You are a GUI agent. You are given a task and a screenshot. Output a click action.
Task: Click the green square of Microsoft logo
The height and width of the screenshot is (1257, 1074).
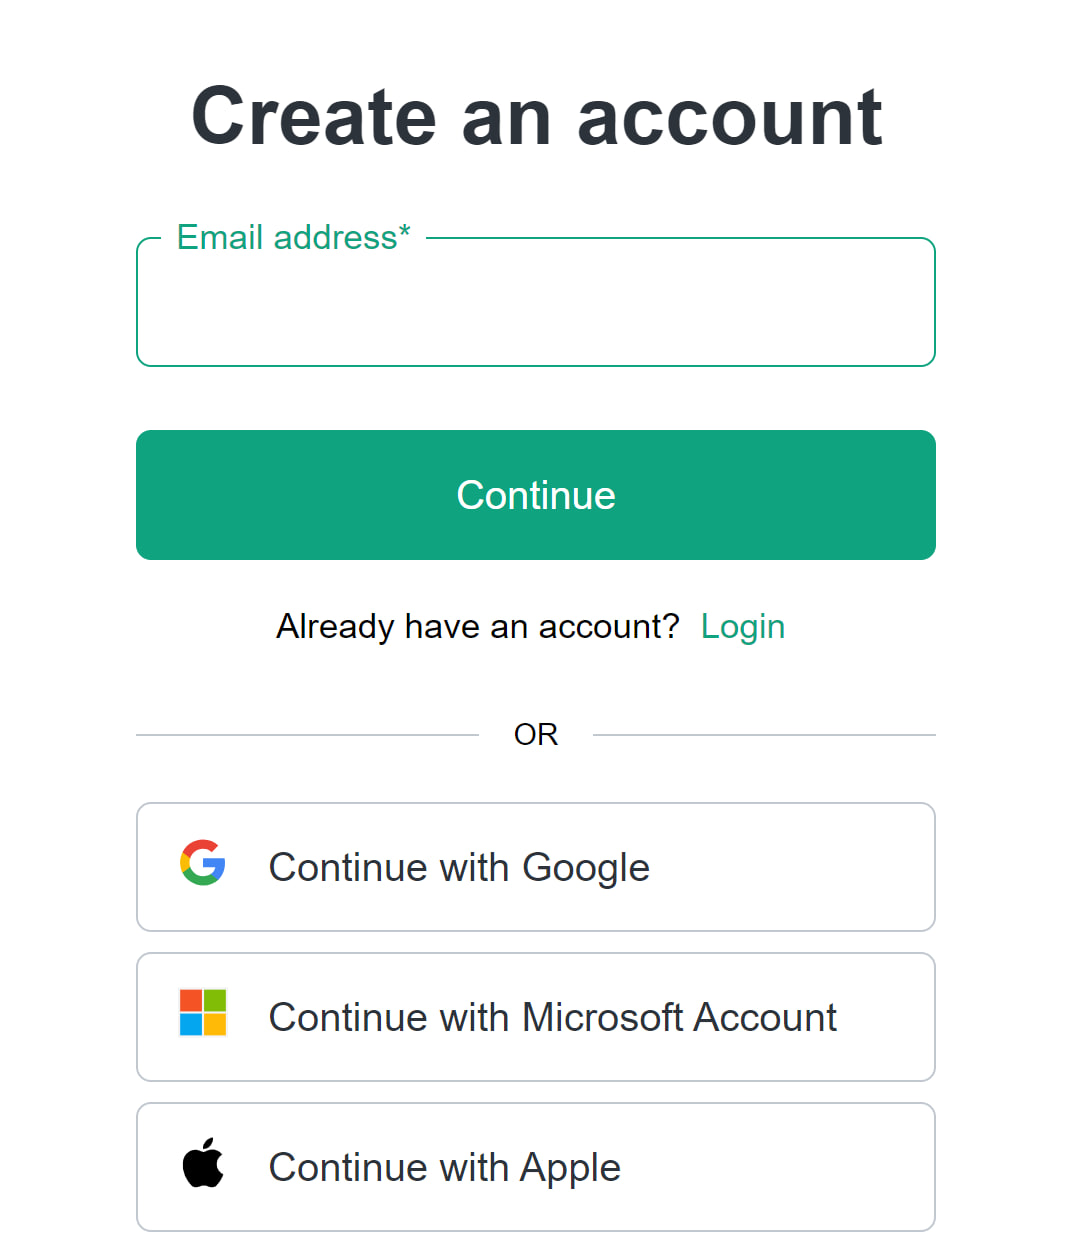tap(215, 1000)
